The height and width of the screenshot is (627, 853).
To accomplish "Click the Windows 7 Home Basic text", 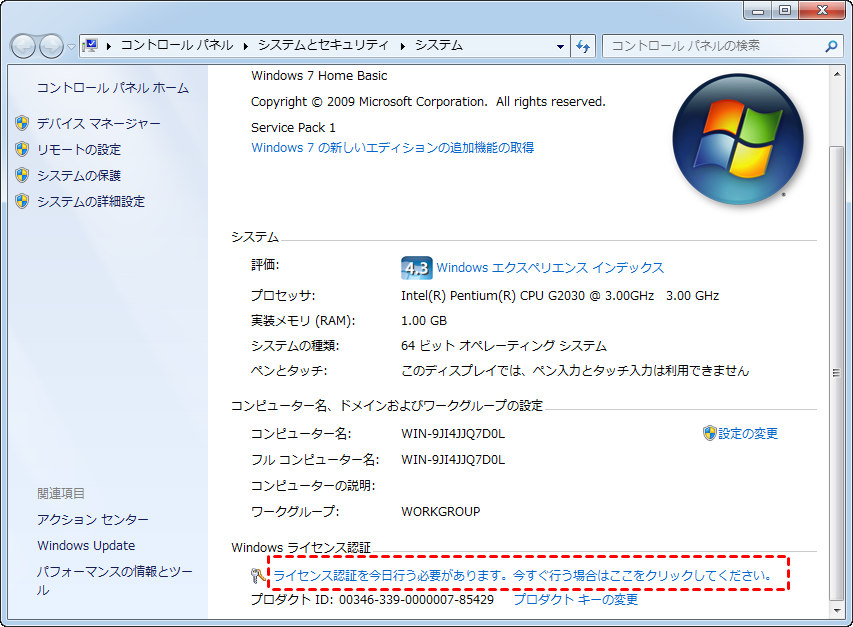I will click(319, 76).
